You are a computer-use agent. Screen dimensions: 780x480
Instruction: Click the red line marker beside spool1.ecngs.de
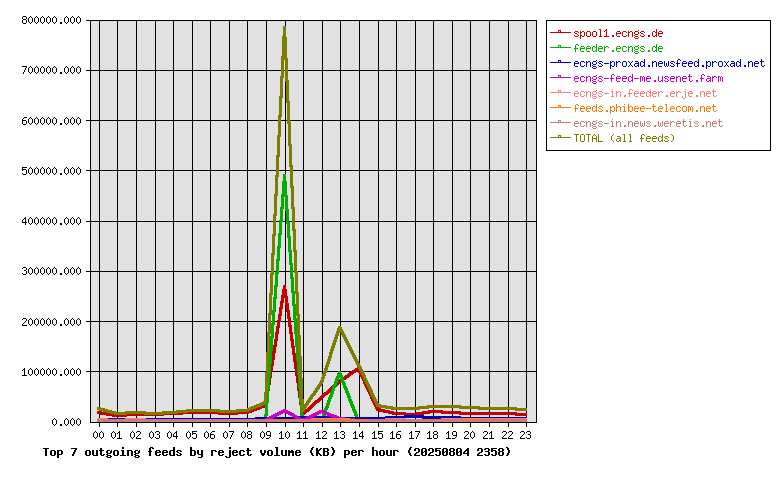(560, 32)
